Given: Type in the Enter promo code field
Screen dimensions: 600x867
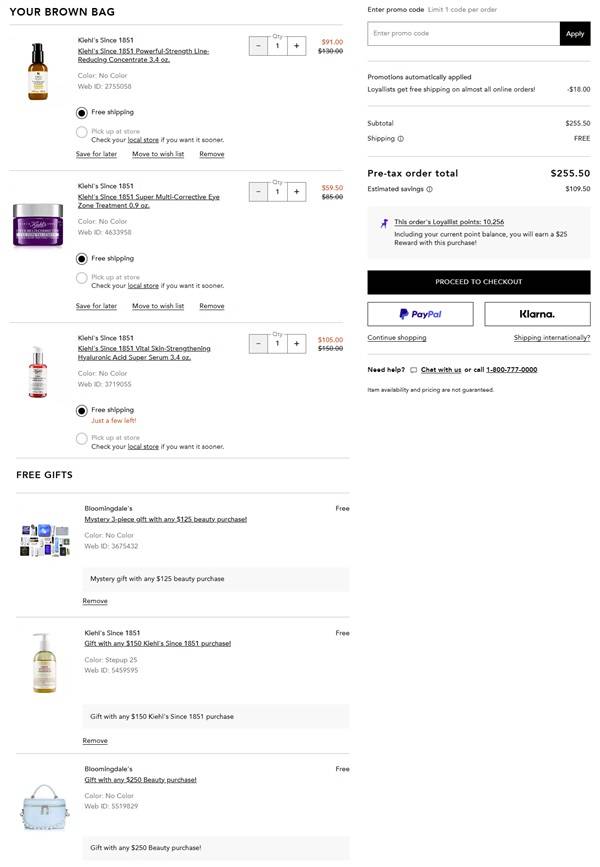Looking at the screenshot, I should pos(463,34).
